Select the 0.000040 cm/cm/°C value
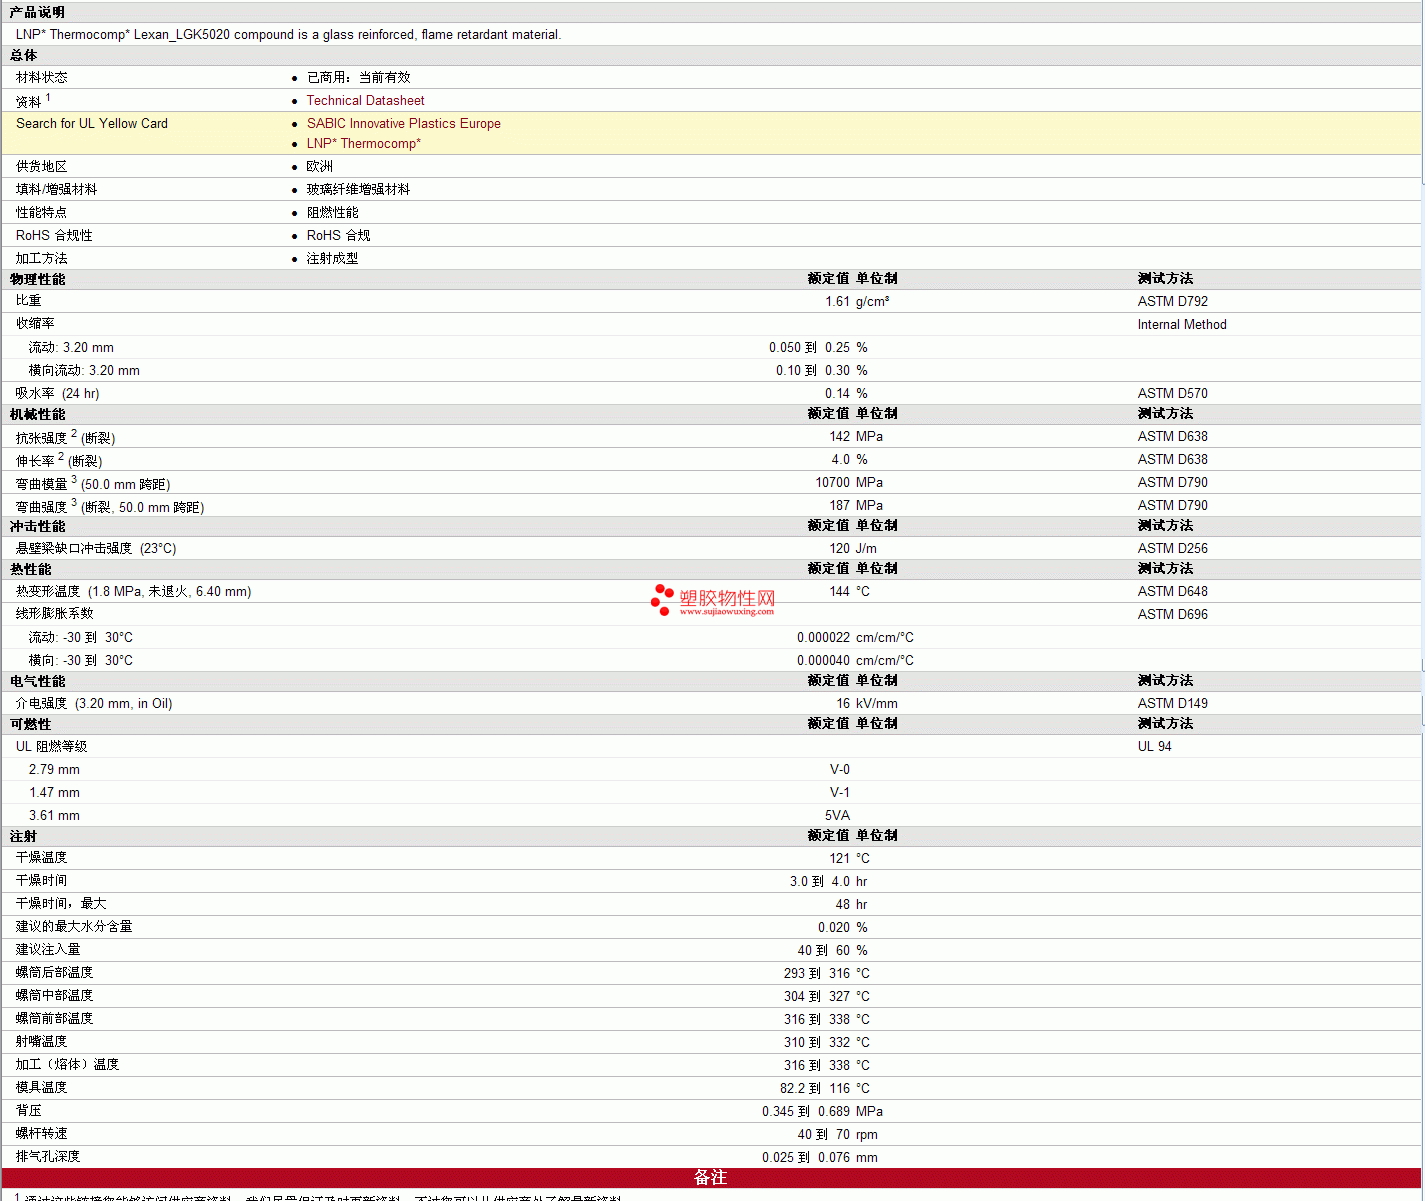The image size is (1425, 1201). coord(855,661)
